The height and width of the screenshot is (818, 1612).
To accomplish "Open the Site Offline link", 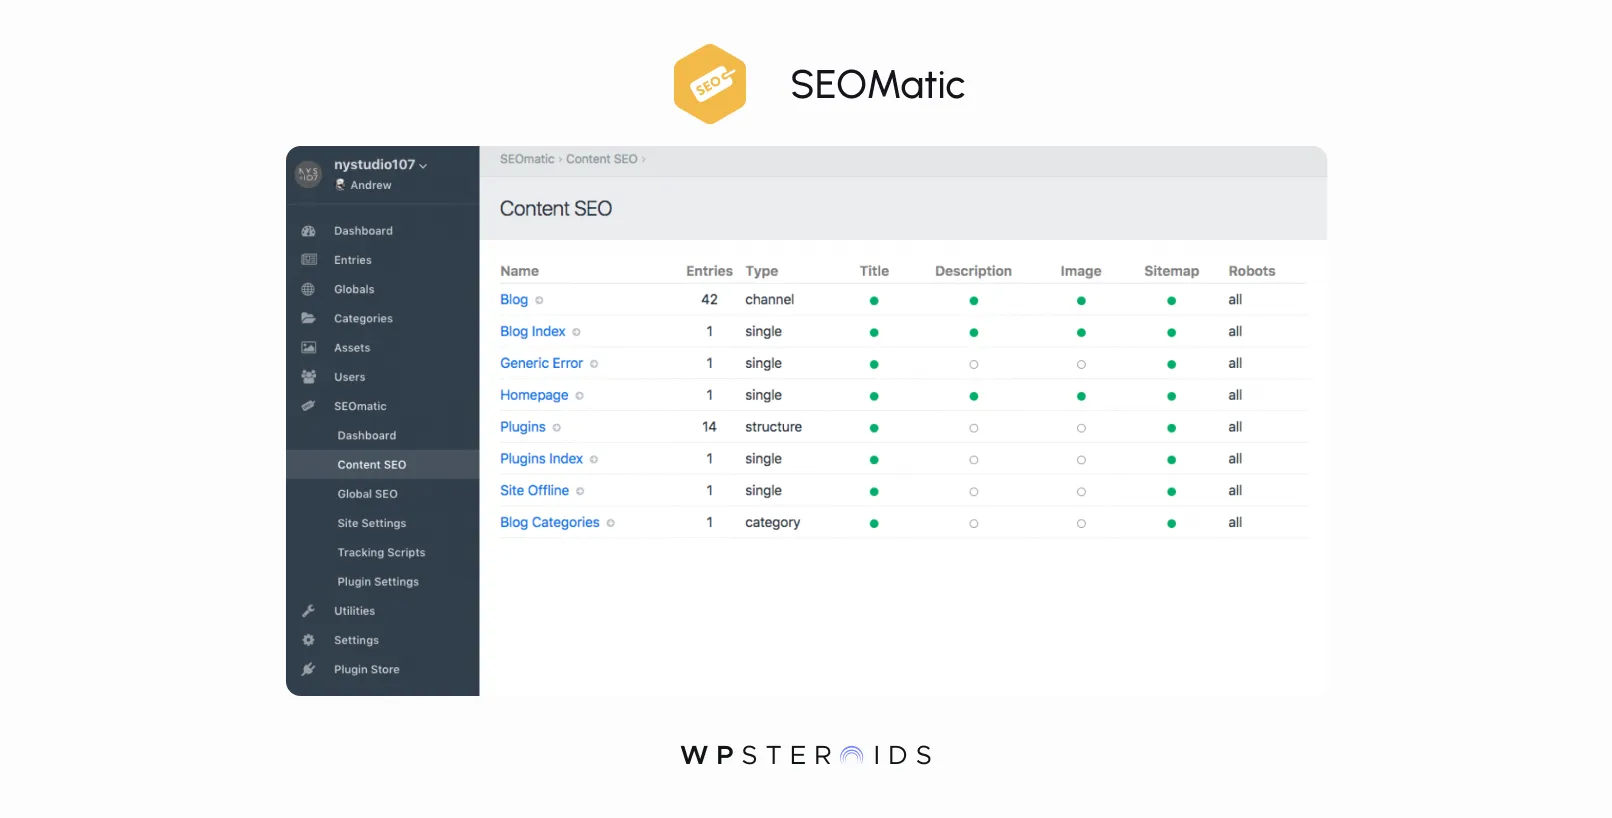I will click(x=534, y=491).
